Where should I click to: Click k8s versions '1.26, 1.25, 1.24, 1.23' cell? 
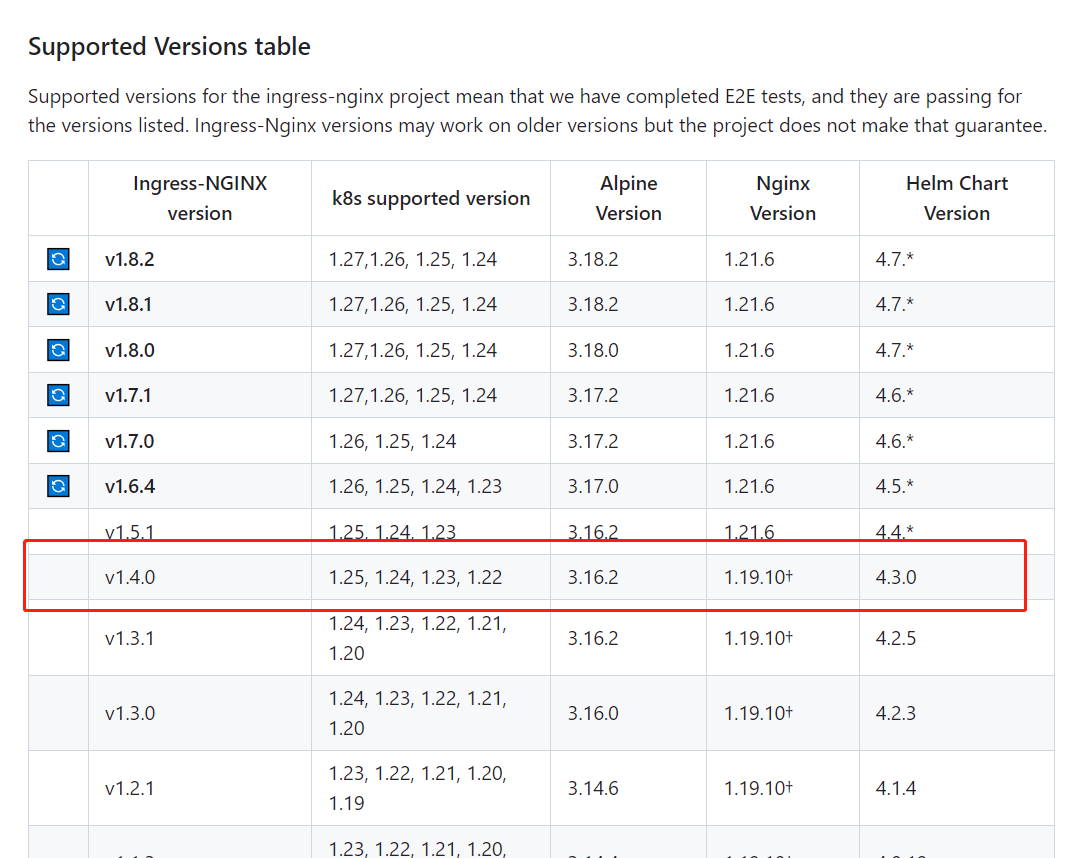[430, 486]
